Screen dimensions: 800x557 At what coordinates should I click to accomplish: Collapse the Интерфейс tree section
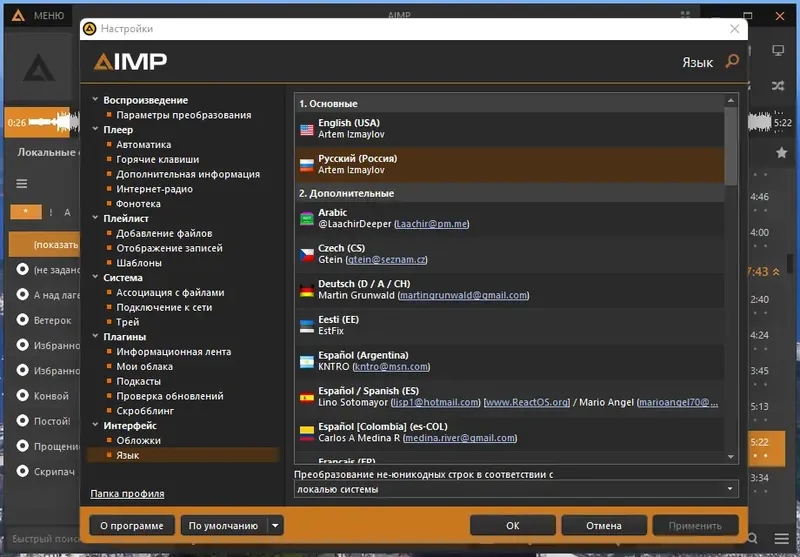(x=95, y=425)
